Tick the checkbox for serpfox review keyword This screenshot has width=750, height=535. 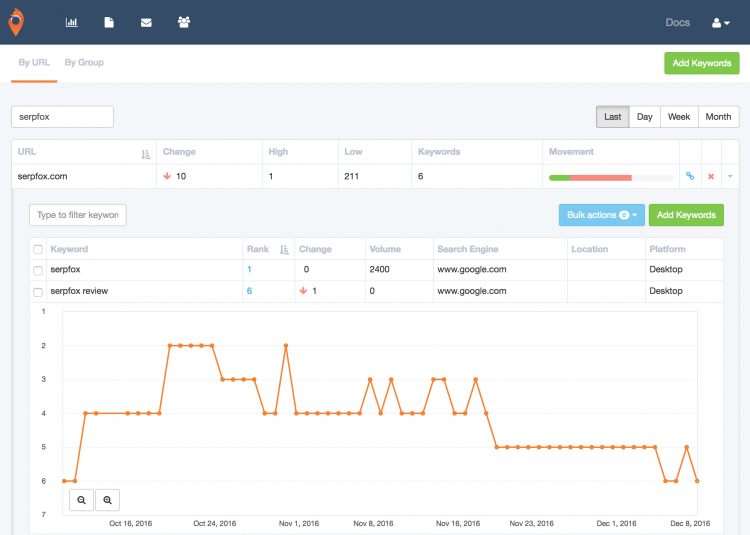point(38,291)
